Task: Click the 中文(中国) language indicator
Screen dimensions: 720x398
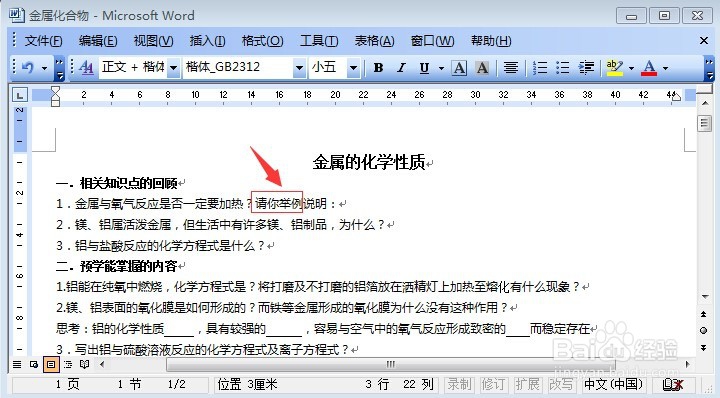Action: [x=613, y=384]
